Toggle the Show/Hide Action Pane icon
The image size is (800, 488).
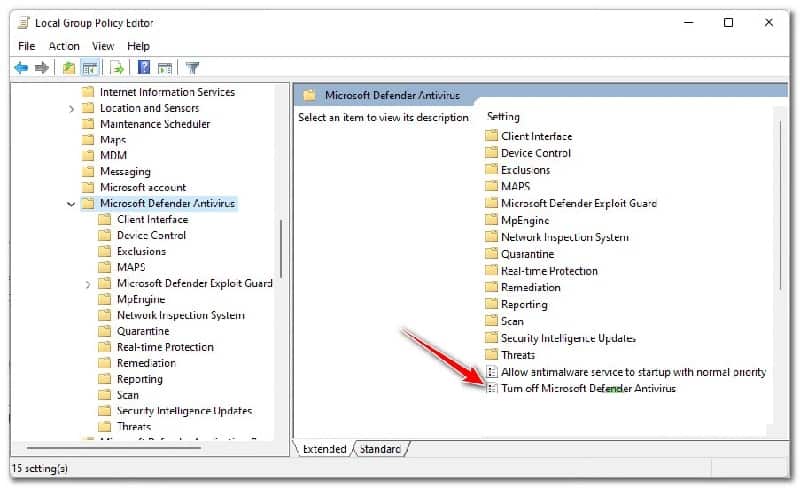[x=165, y=67]
